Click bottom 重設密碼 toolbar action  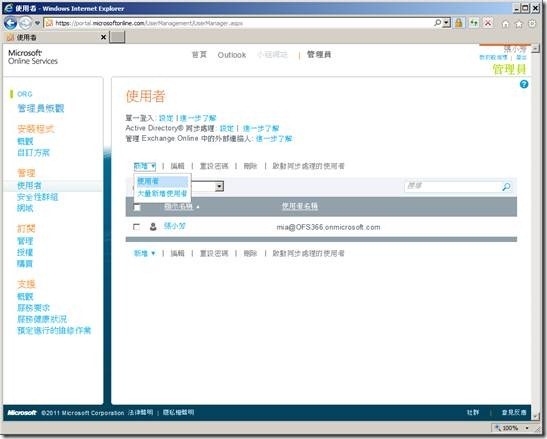pos(214,253)
